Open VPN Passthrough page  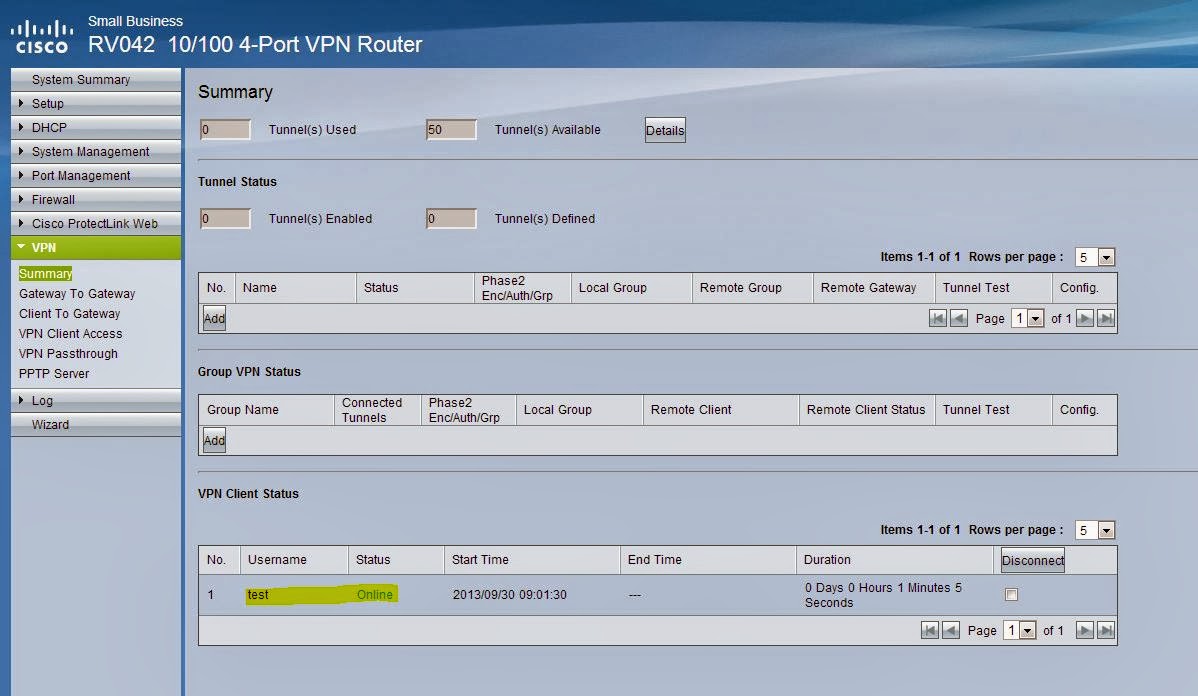[68, 354]
